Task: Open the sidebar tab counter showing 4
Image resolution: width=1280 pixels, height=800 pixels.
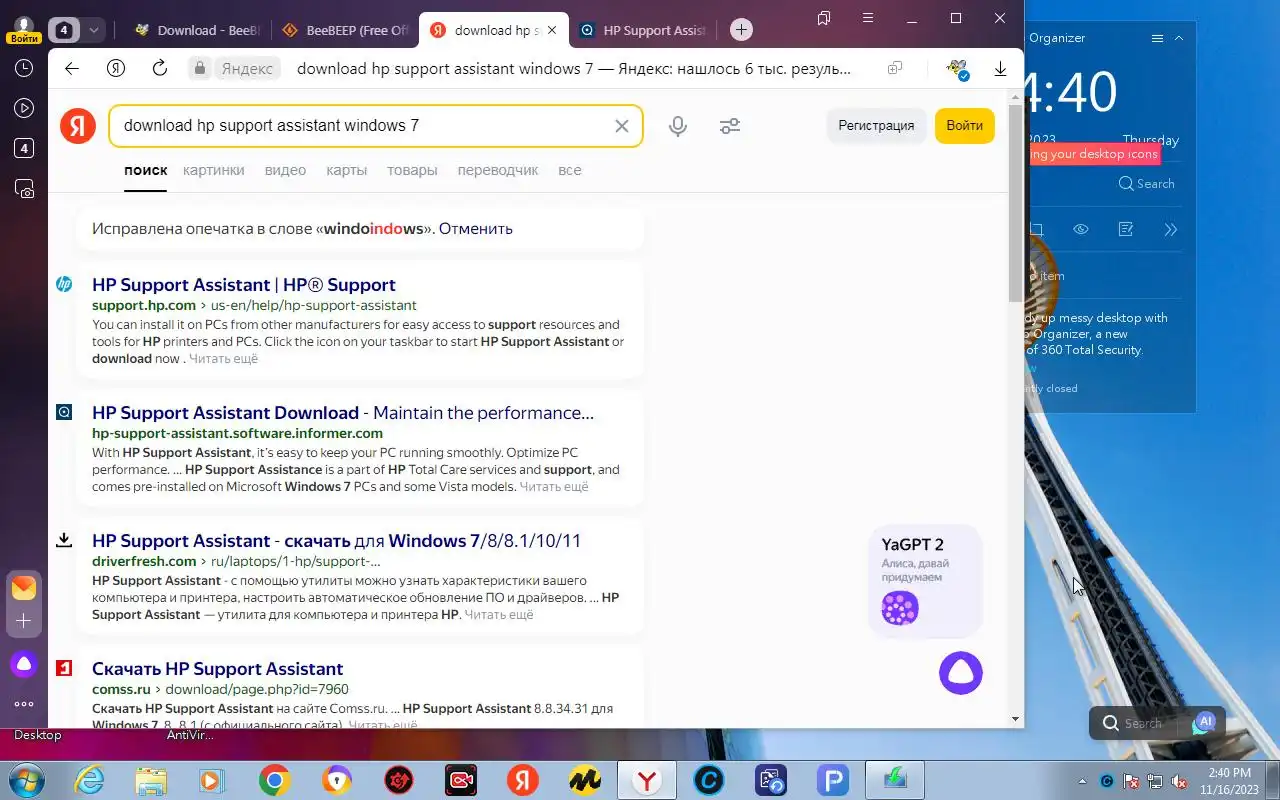Action: tap(24, 148)
